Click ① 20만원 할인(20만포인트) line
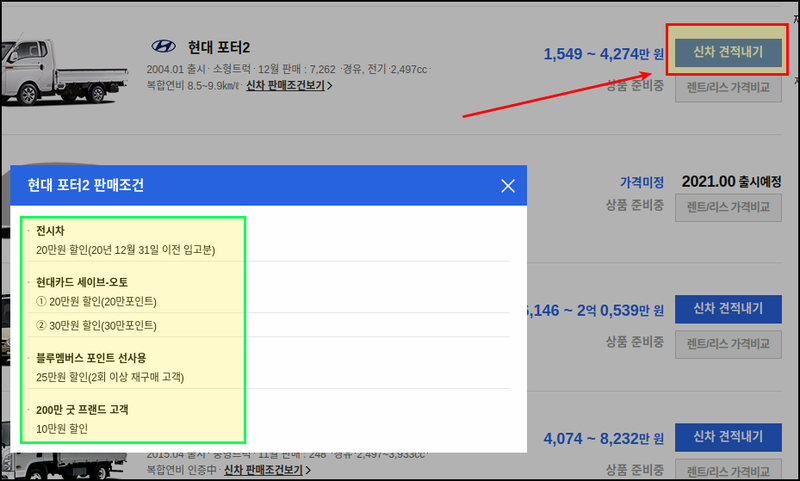 (x=96, y=301)
